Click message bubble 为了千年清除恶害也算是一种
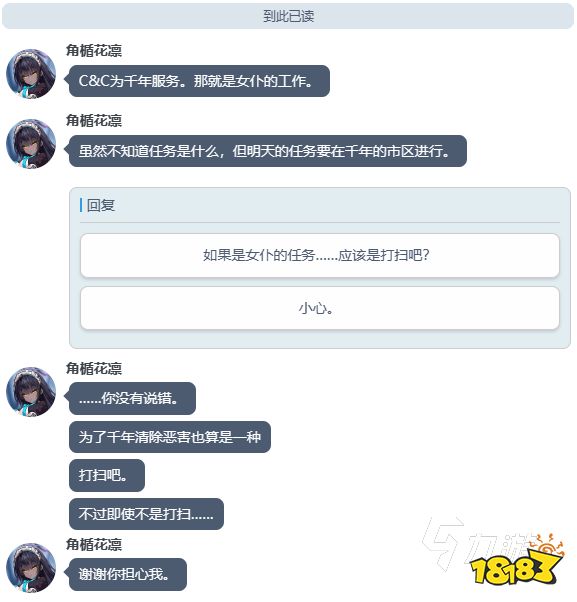577x602 pixels. pyautogui.click(x=170, y=437)
